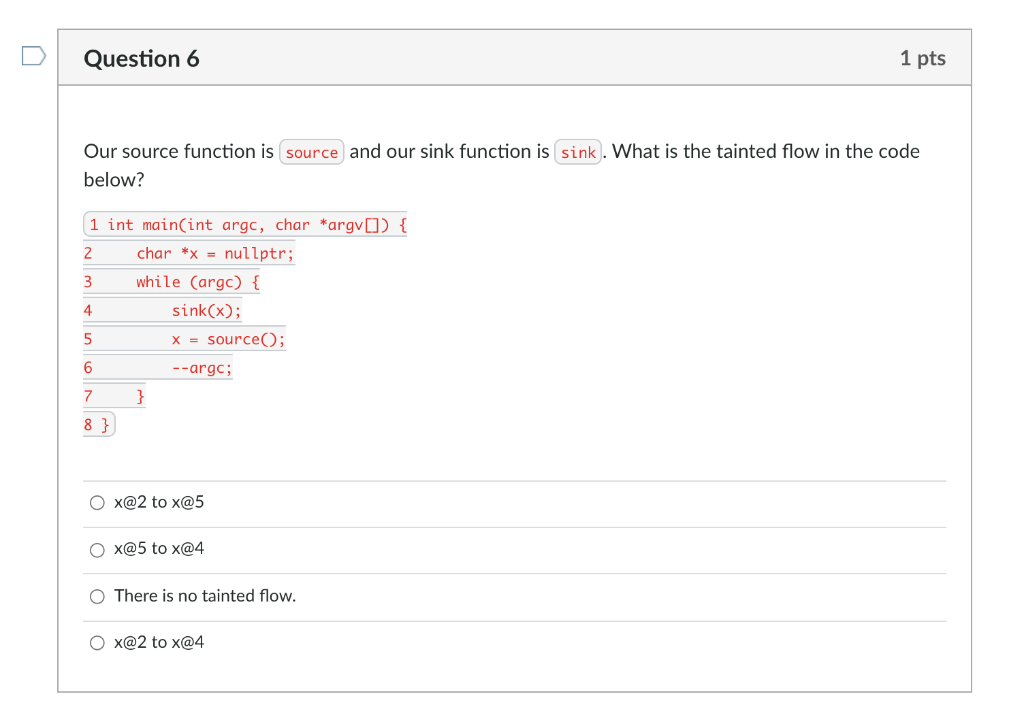
Task: Flag Question 6 with the bookmark icon
Action: tap(33, 56)
